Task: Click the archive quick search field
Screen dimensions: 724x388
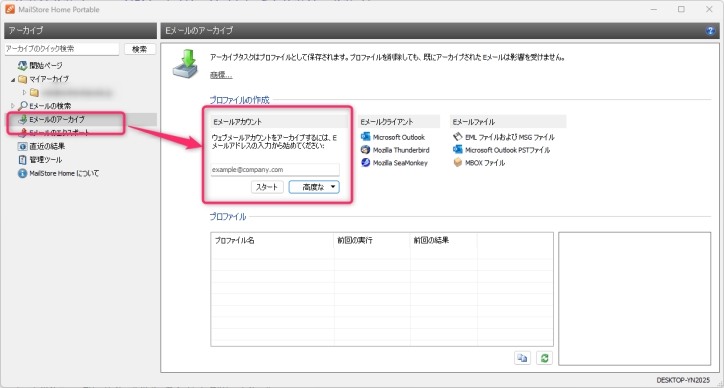Action: pos(61,49)
